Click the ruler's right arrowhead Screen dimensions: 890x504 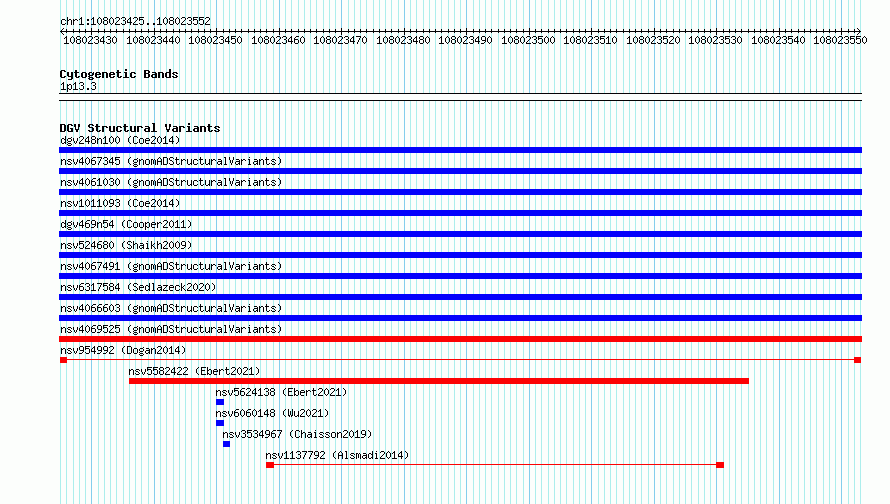coord(859,31)
